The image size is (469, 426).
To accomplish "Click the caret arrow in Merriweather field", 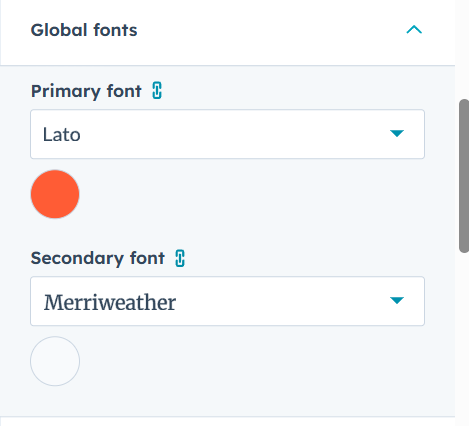I will pos(397,301).
